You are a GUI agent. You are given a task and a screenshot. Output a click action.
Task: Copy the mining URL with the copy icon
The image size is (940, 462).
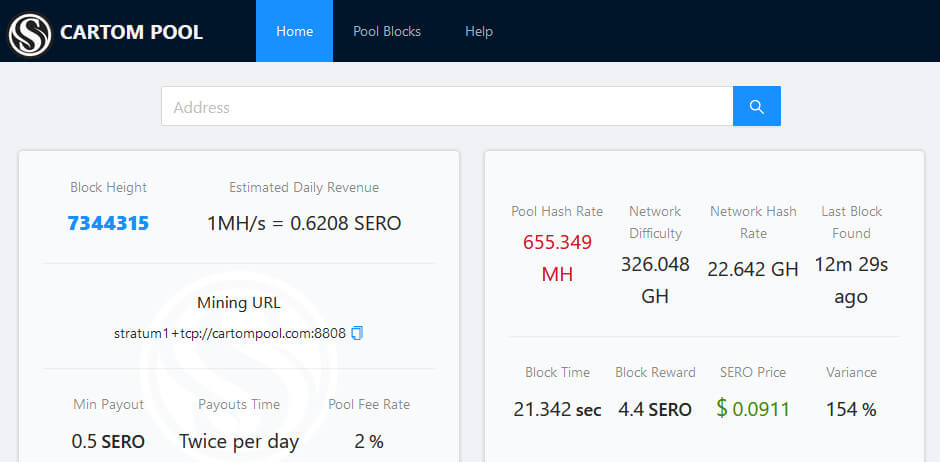point(357,333)
